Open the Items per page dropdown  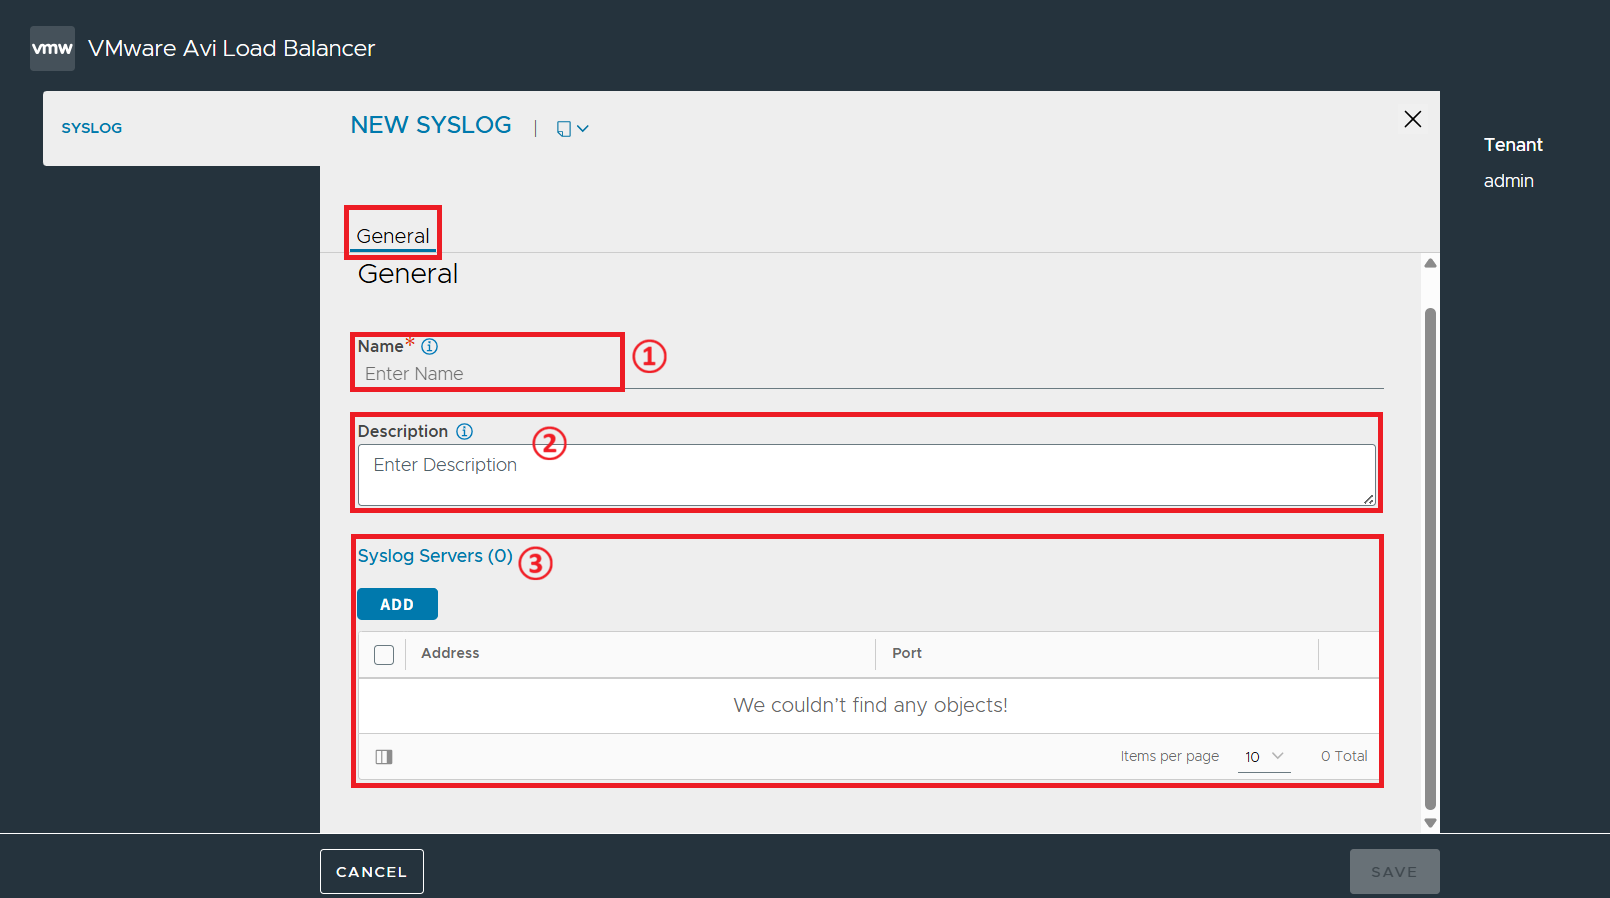[x=1264, y=757]
